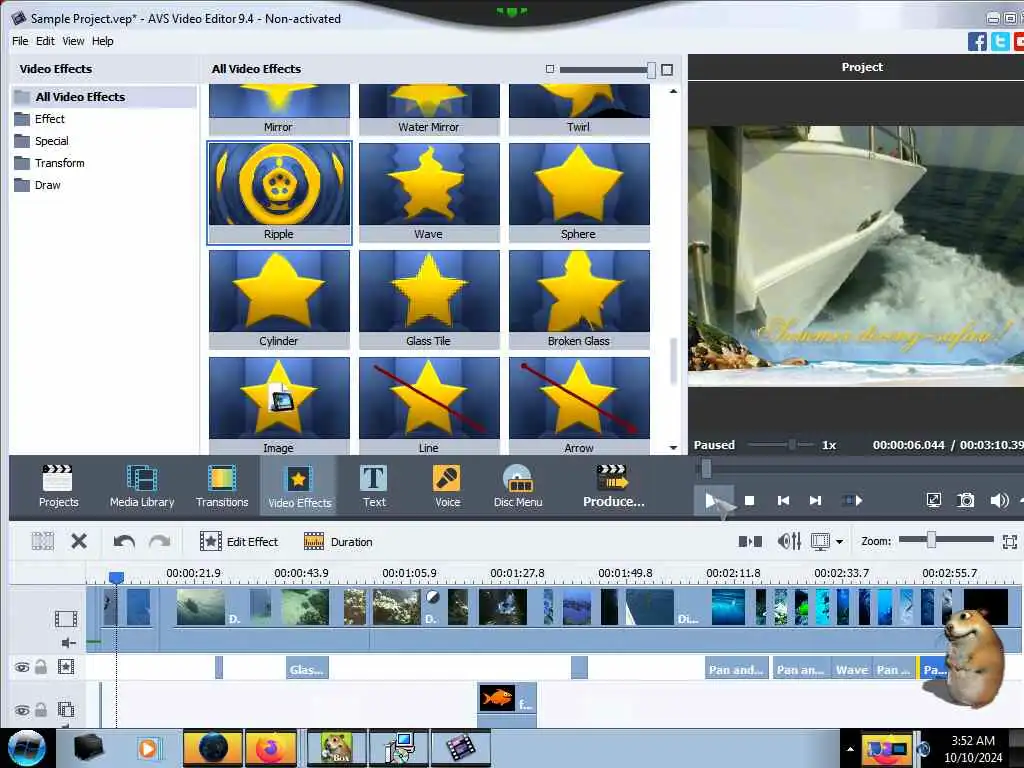Open Facebook link icon
1024x768 pixels.
[977, 42]
